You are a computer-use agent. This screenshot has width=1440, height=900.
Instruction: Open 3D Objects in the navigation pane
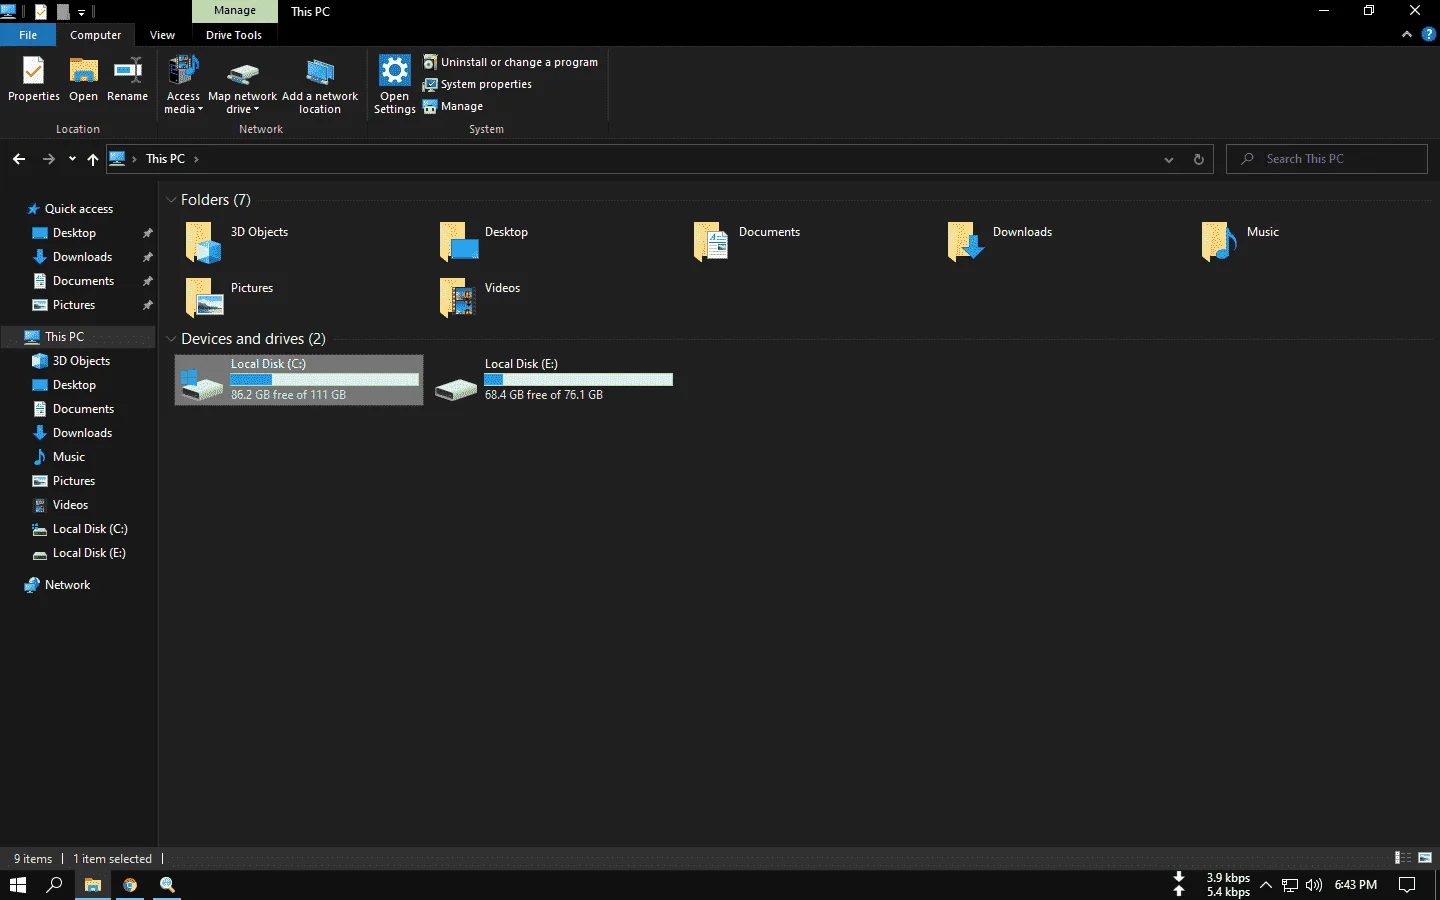81,361
